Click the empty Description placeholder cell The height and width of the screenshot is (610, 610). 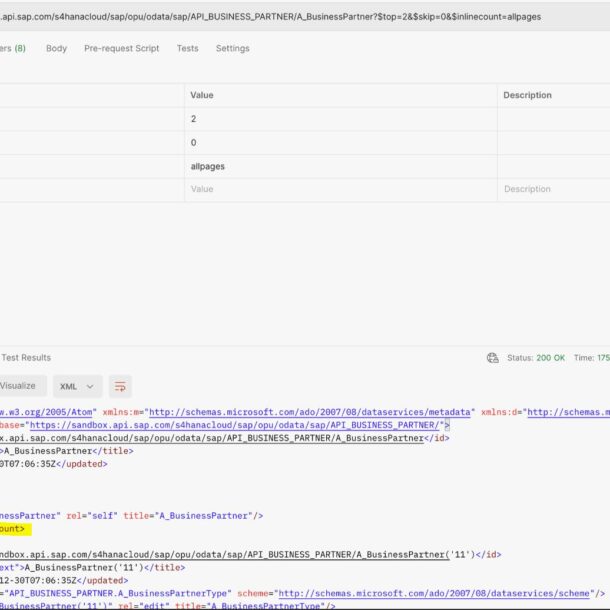click(554, 189)
